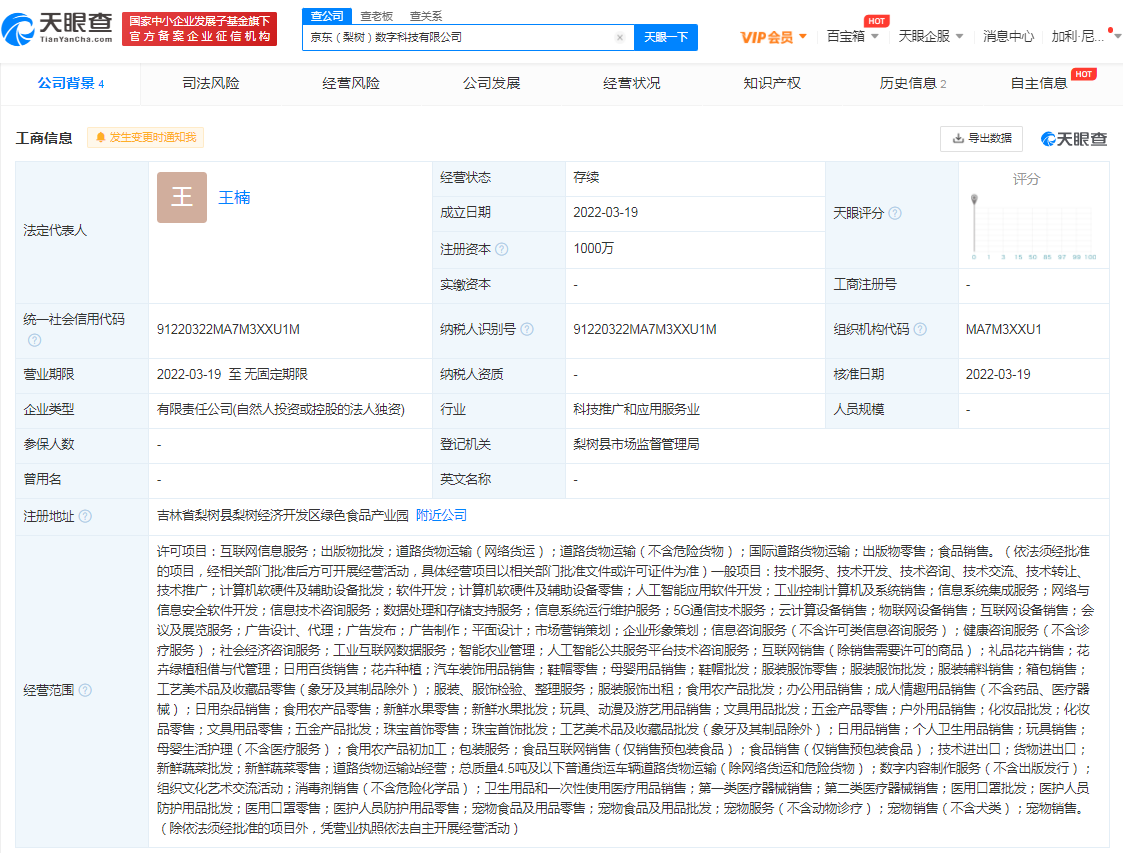Viewport: 1123px width, 853px height.
Task: Clear the search box with X icon
Action: (x=620, y=38)
